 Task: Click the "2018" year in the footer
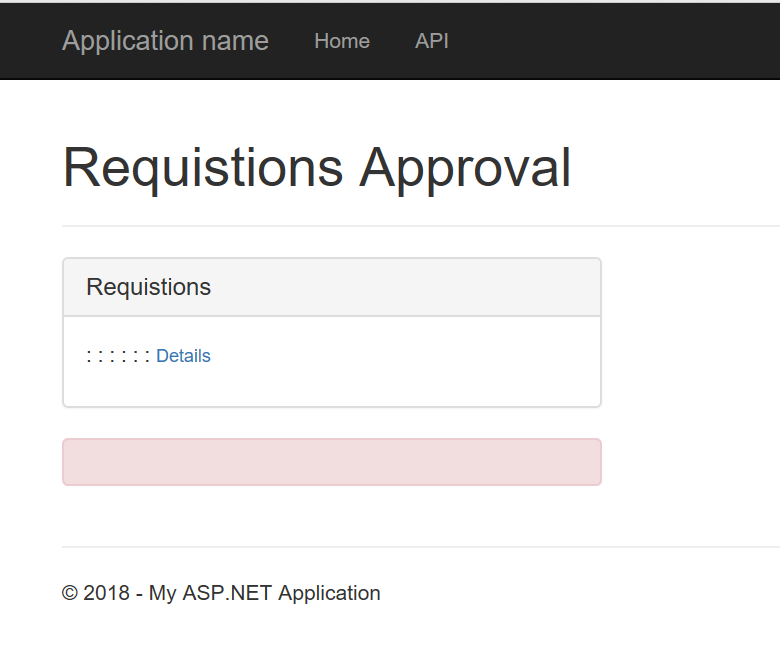point(106,593)
